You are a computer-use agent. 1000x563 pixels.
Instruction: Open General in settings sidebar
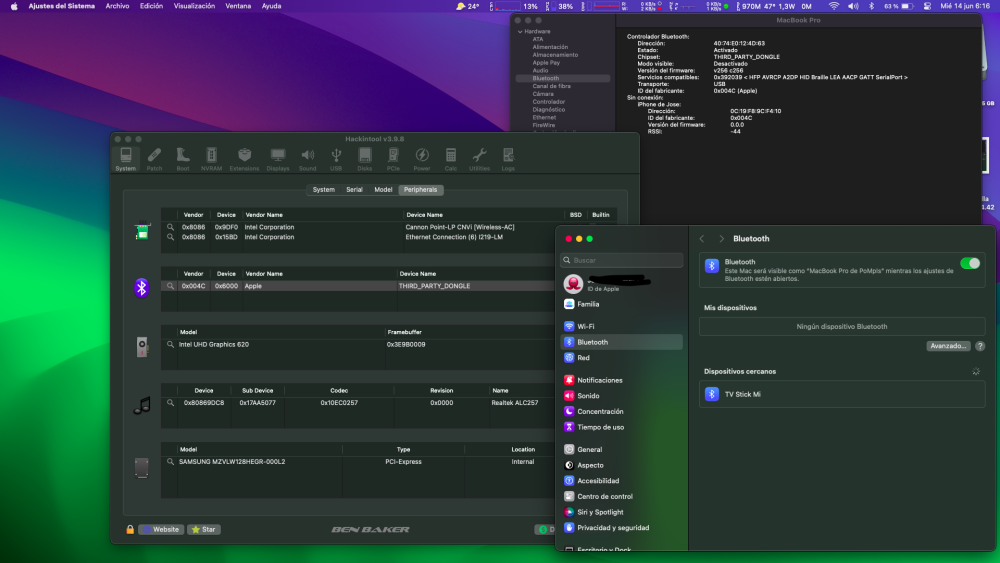[622, 450]
